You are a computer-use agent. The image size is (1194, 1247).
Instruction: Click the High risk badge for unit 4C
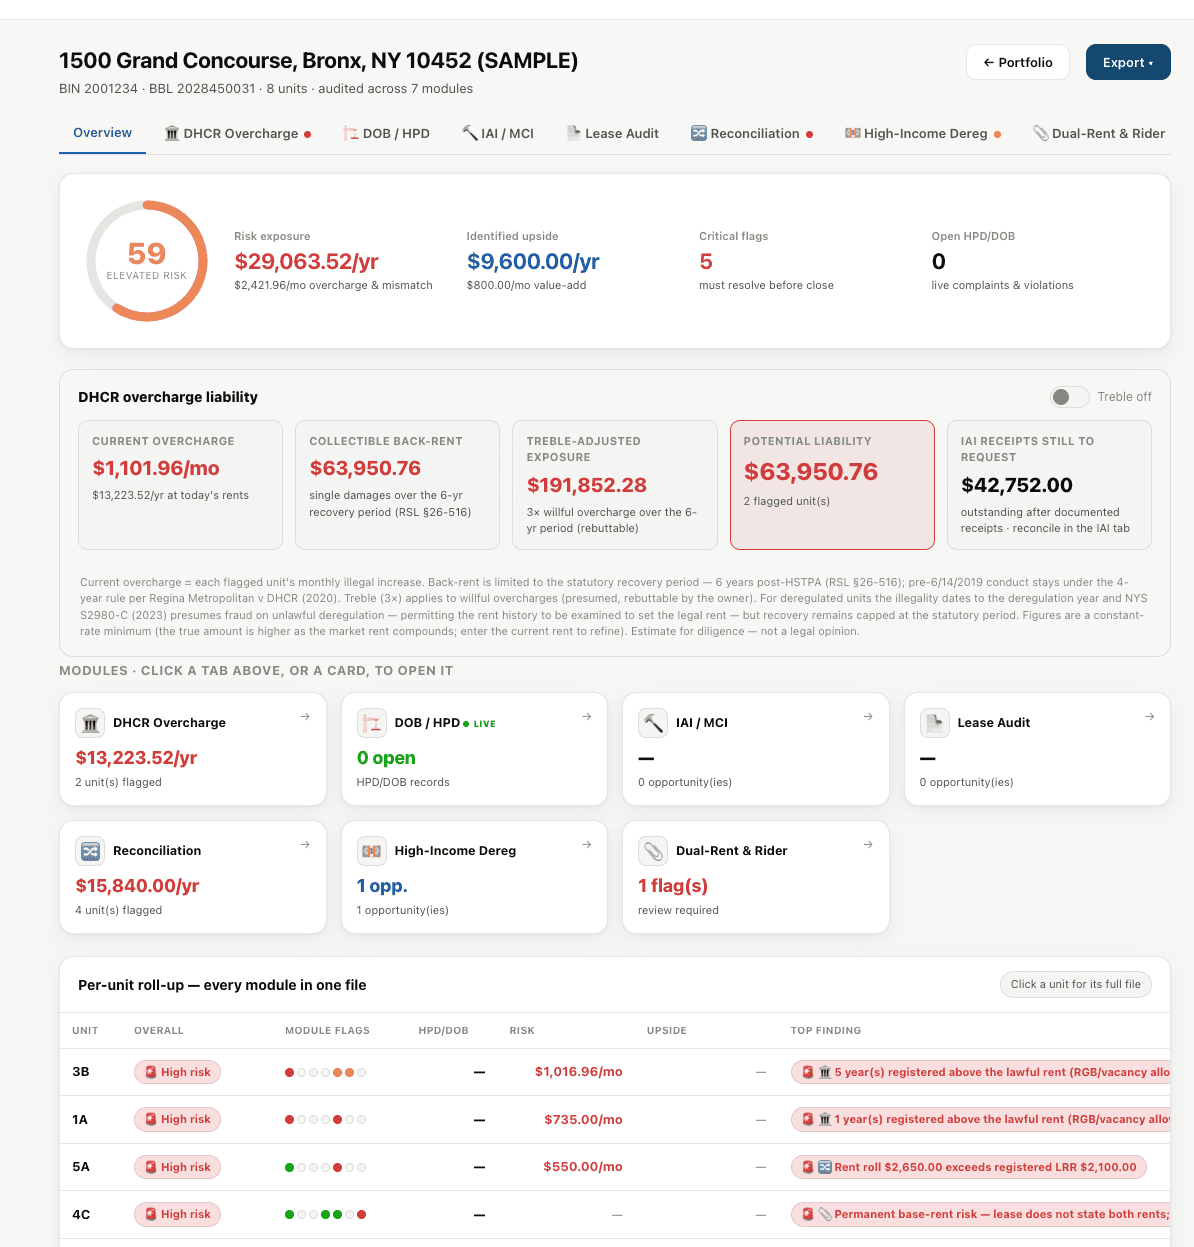tap(177, 1214)
